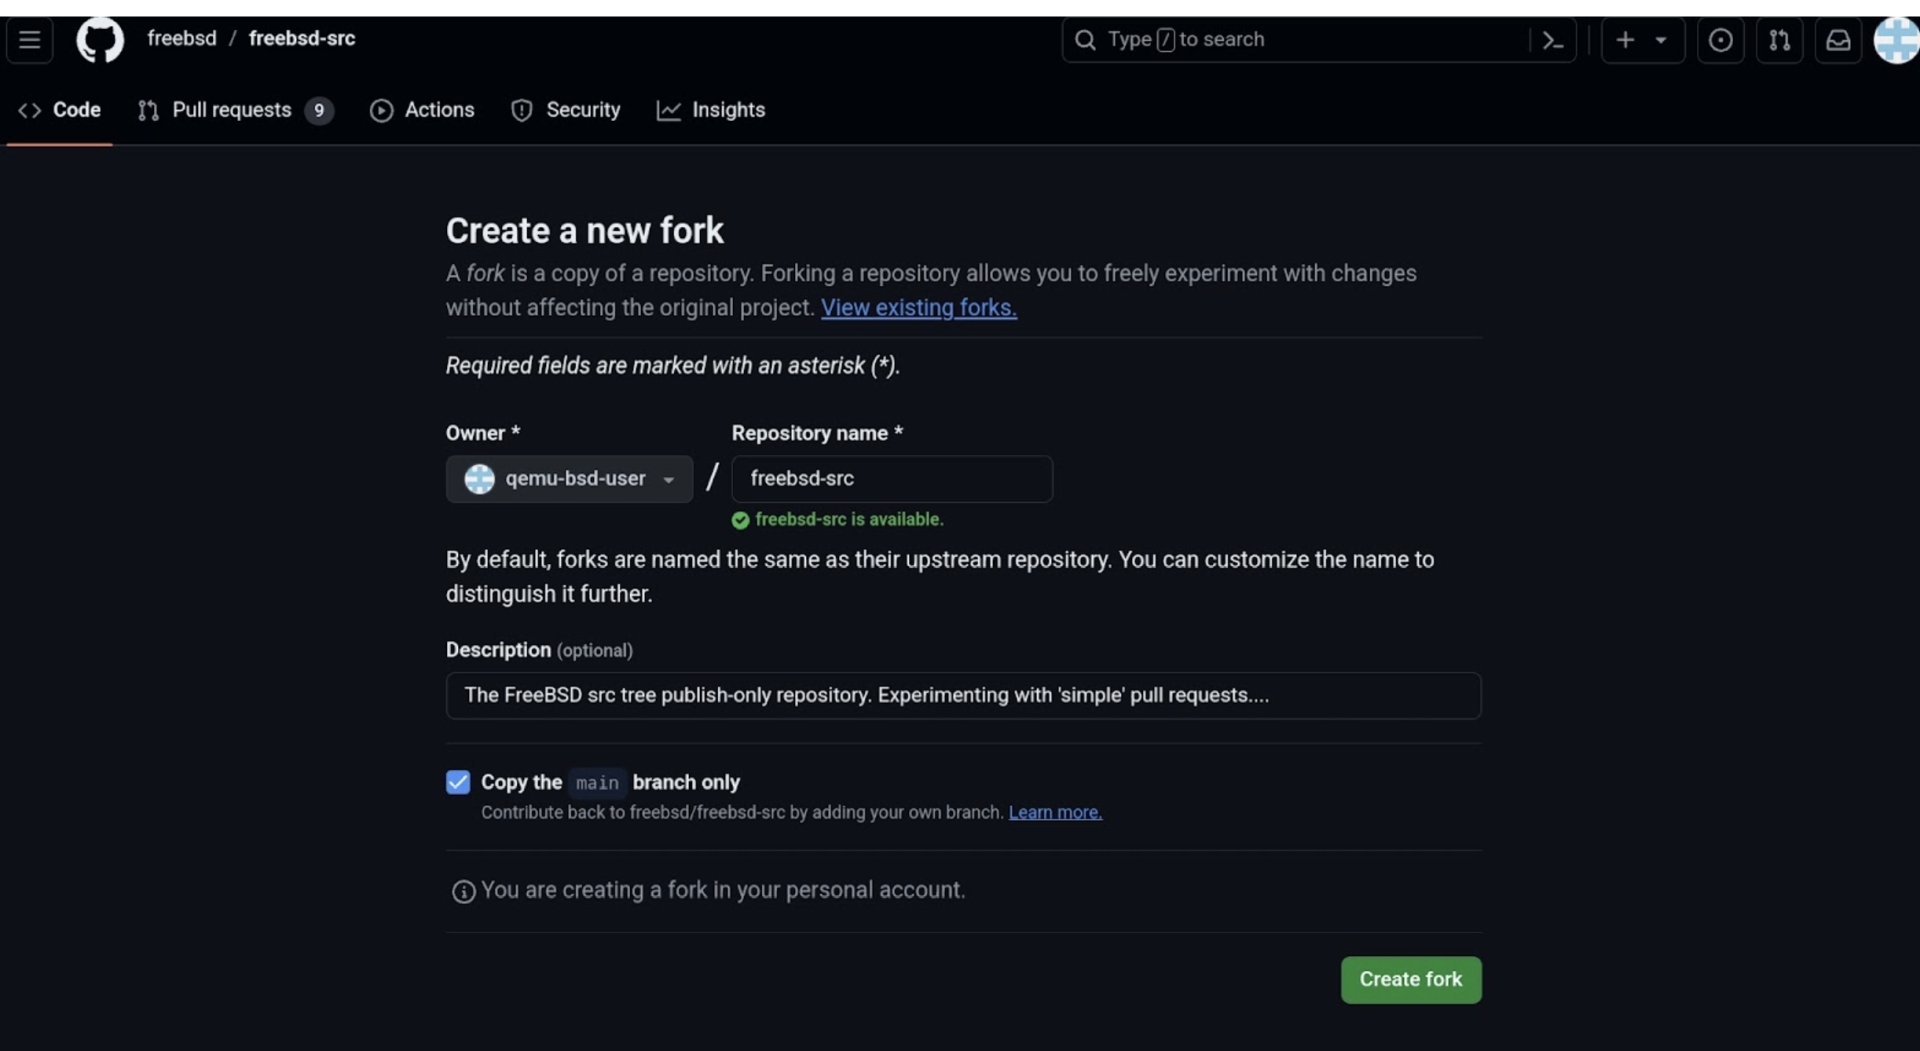The image size is (1920, 1051).
Task: Go to the Security tab
Action: click(566, 110)
